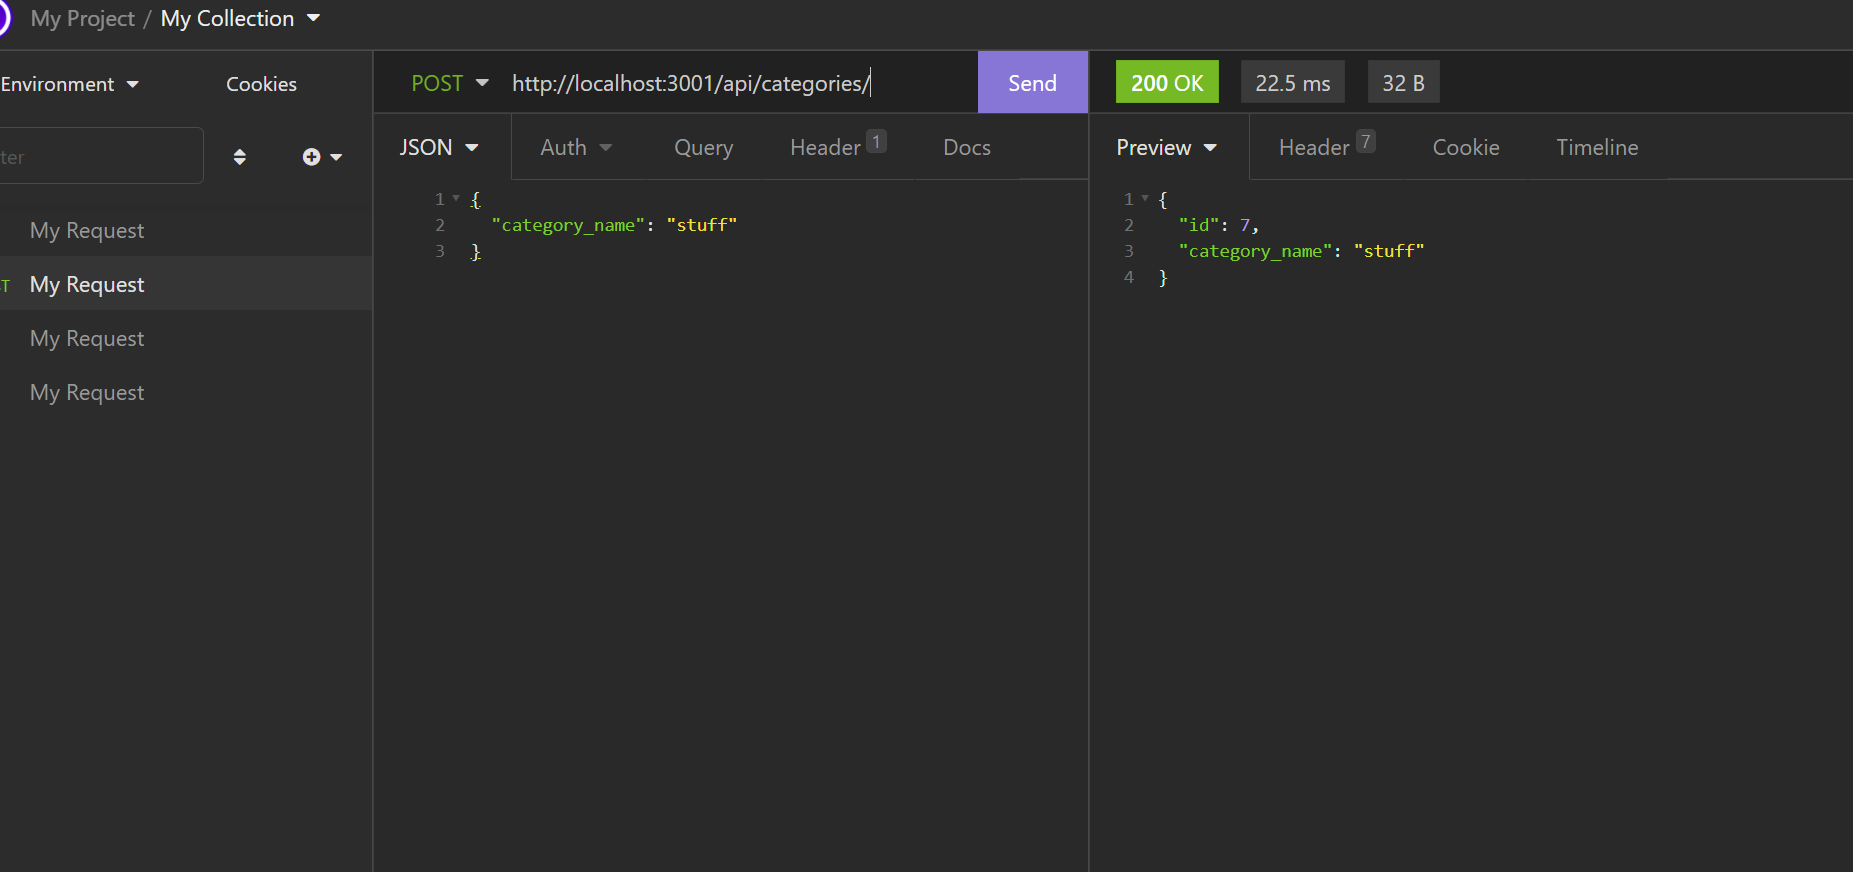
Task: Open the Environment dropdown
Action: tap(69, 84)
